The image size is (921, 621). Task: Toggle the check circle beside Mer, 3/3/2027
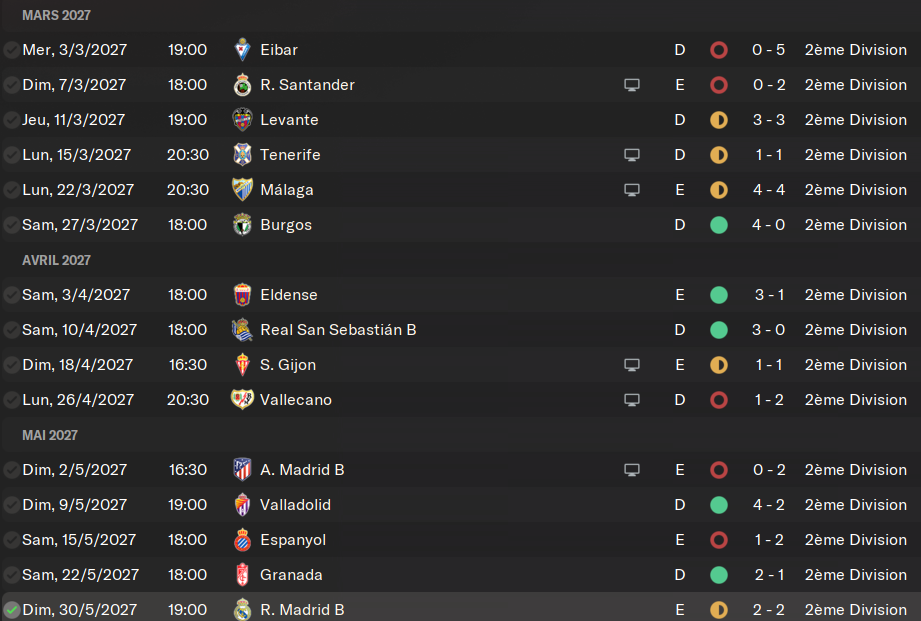[11, 50]
